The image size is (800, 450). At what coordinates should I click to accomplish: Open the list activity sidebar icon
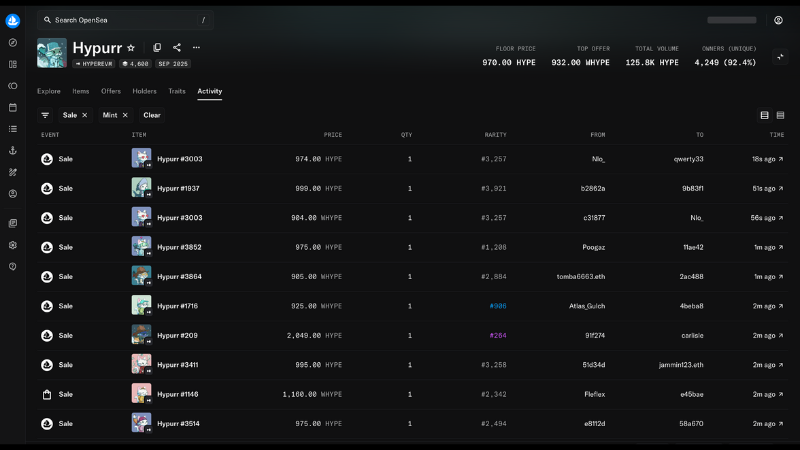[x=13, y=129]
